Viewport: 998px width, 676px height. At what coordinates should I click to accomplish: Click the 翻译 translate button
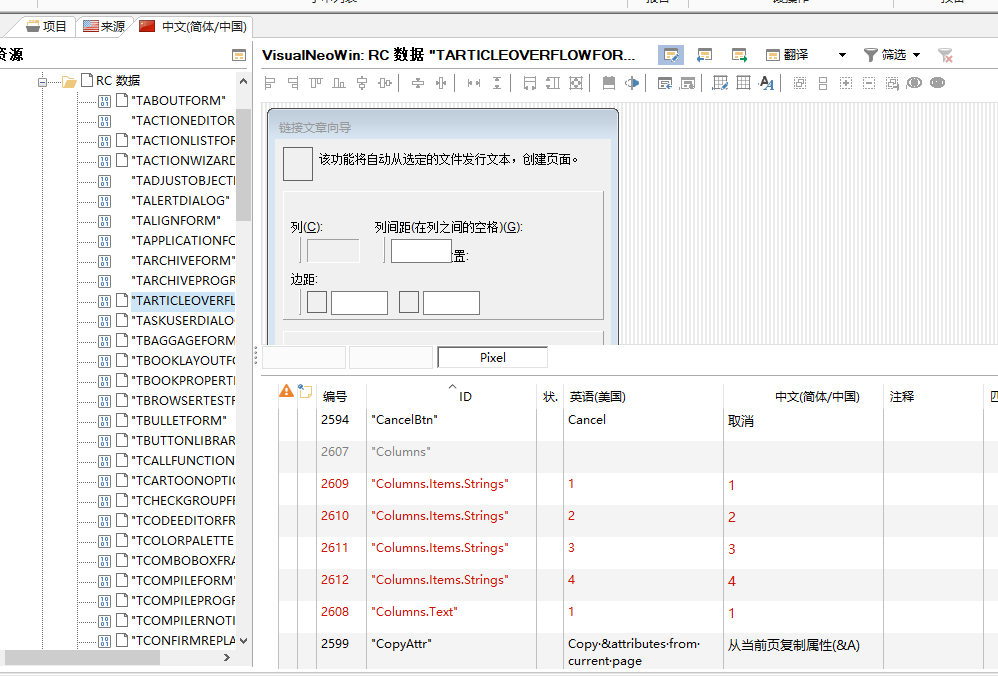(x=787, y=55)
